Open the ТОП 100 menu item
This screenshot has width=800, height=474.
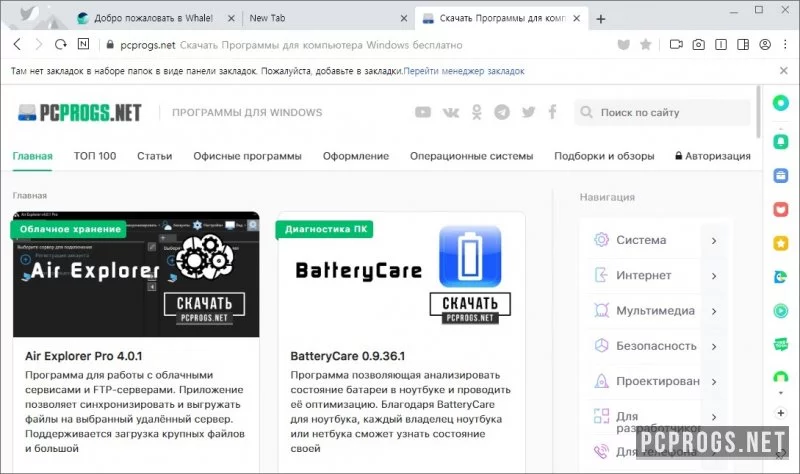pos(95,156)
